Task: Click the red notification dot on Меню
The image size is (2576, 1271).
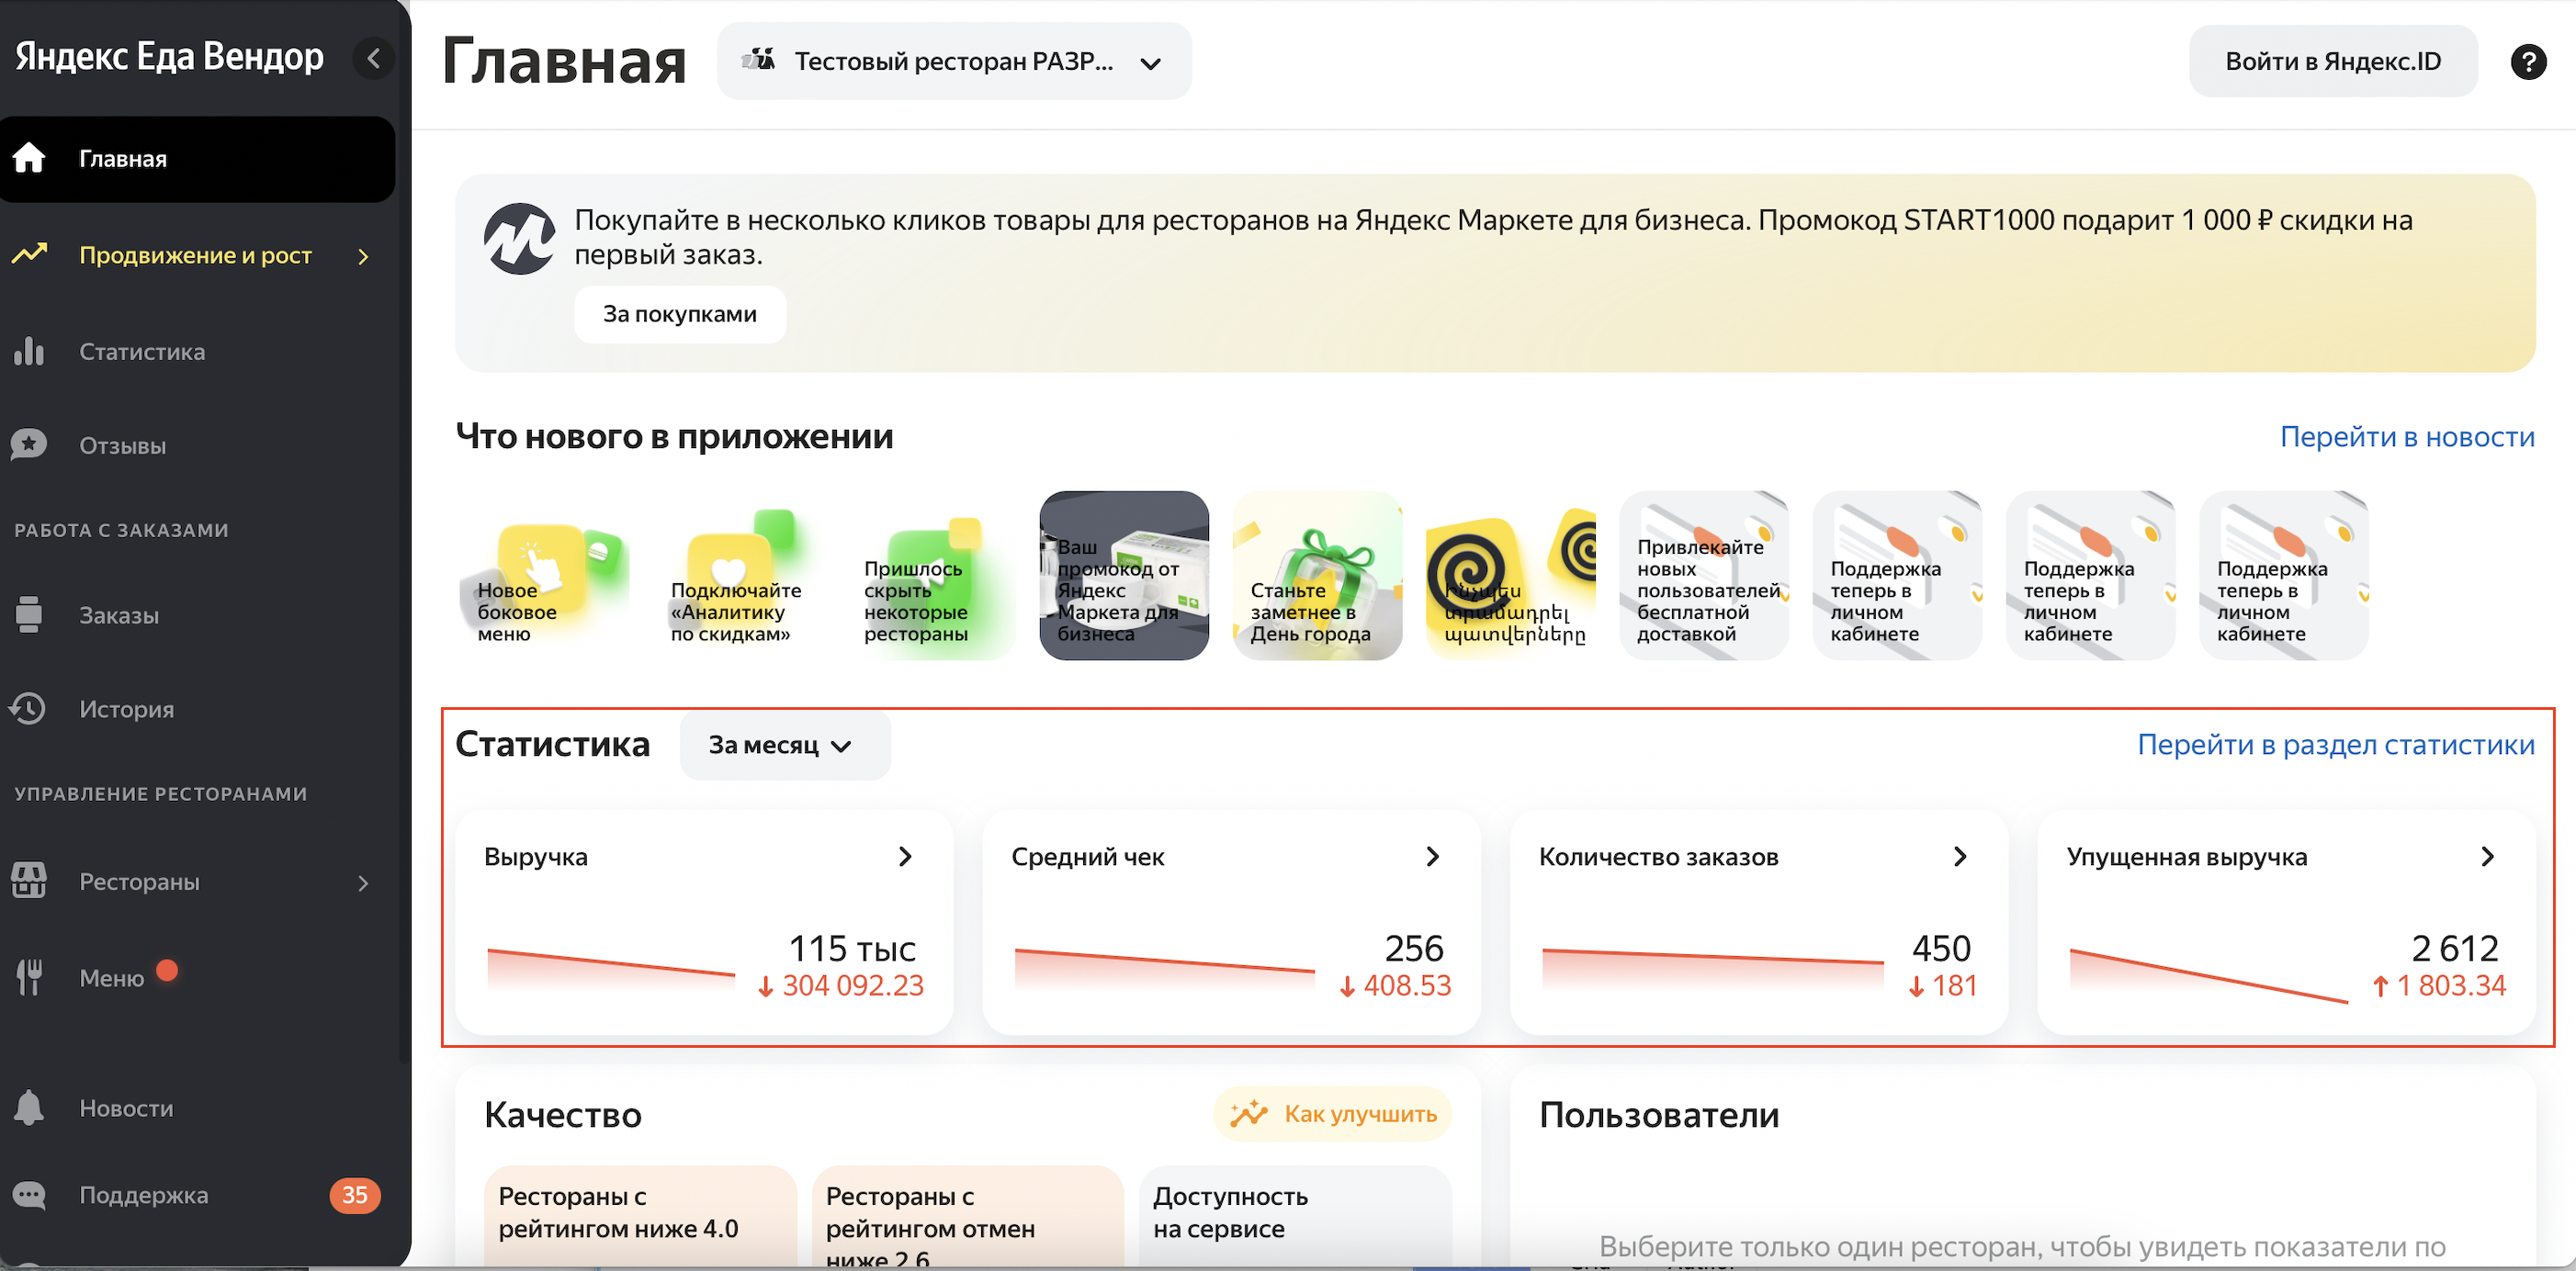Action: coord(167,969)
